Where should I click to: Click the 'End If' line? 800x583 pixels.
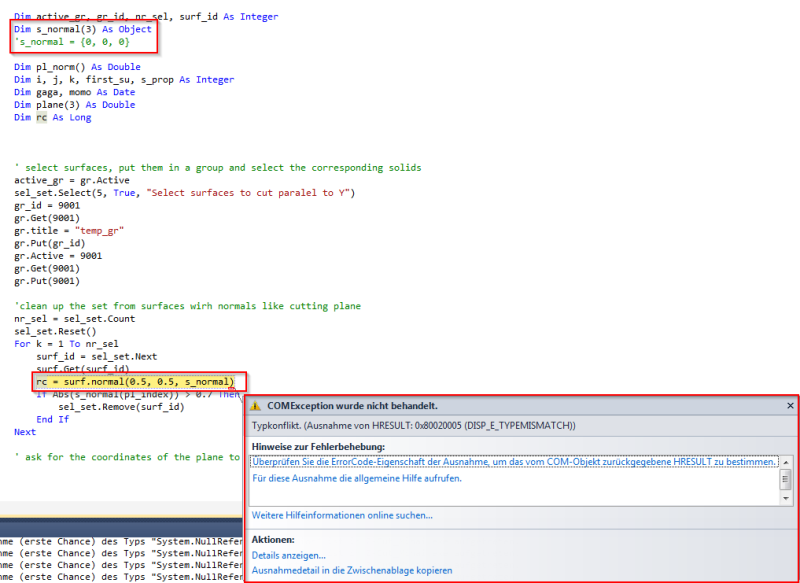(53, 419)
